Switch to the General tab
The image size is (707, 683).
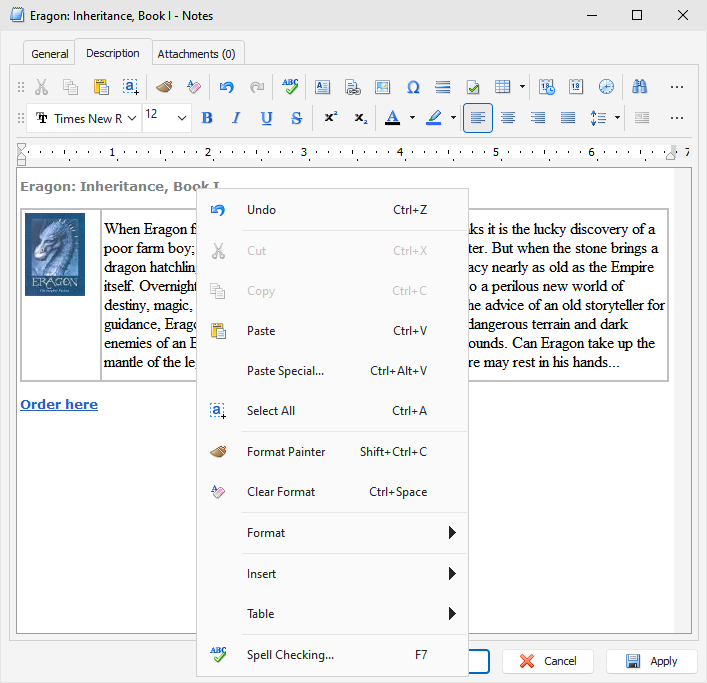[50, 54]
